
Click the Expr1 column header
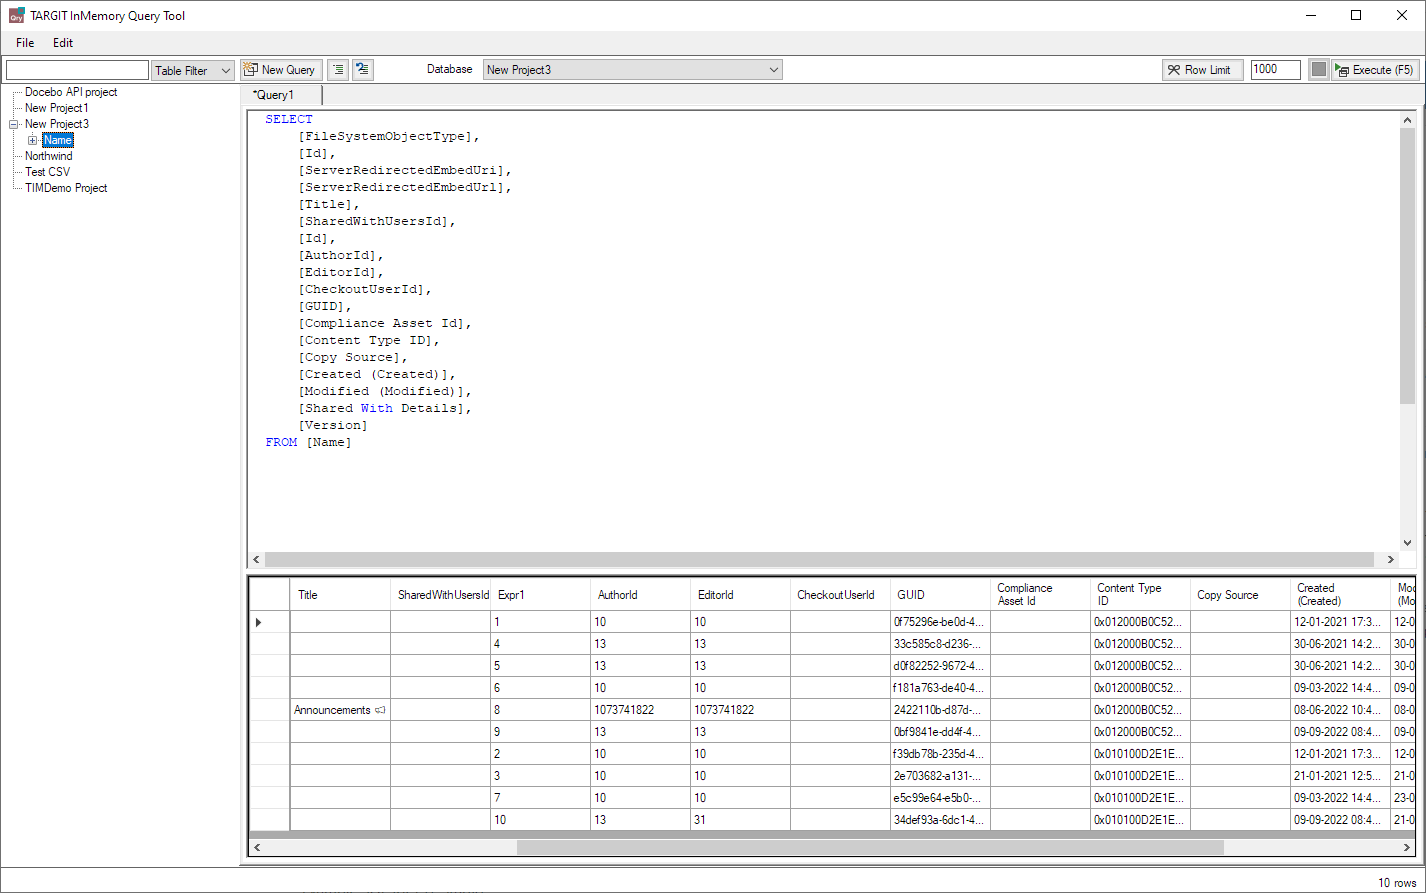point(540,594)
